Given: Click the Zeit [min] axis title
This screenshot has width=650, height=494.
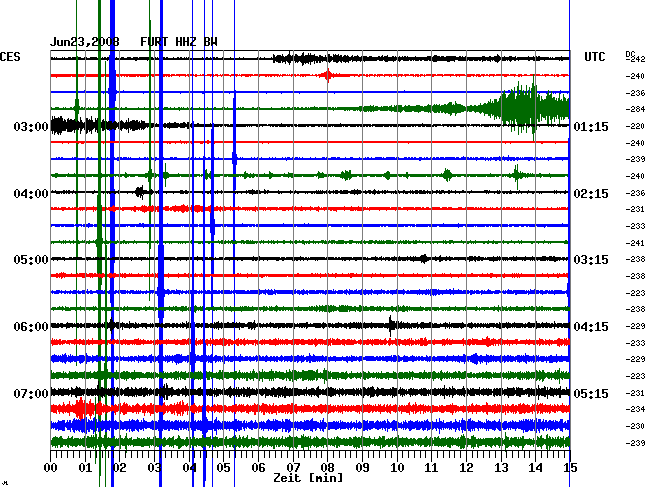Looking at the screenshot, I should tap(308, 478).
